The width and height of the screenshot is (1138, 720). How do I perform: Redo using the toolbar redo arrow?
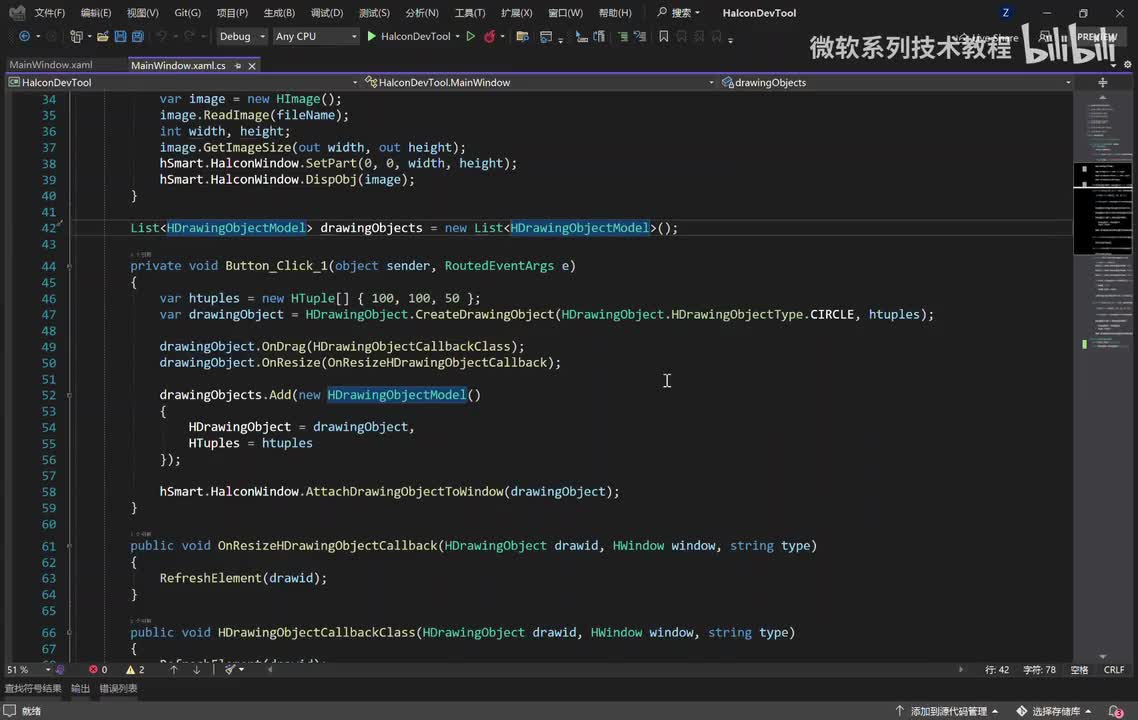click(189, 36)
